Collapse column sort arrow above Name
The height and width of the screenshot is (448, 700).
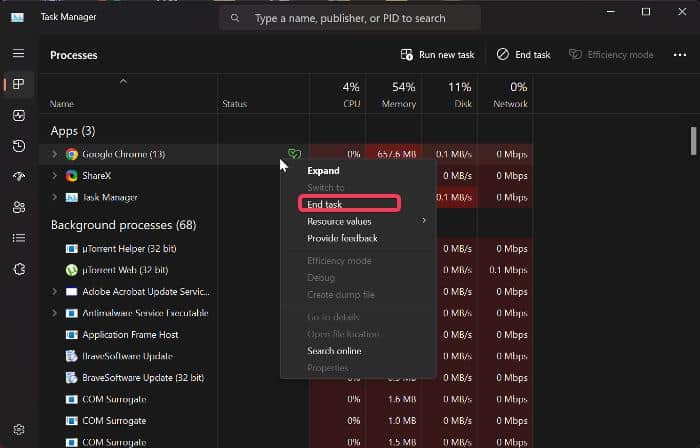[x=123, y=82]
